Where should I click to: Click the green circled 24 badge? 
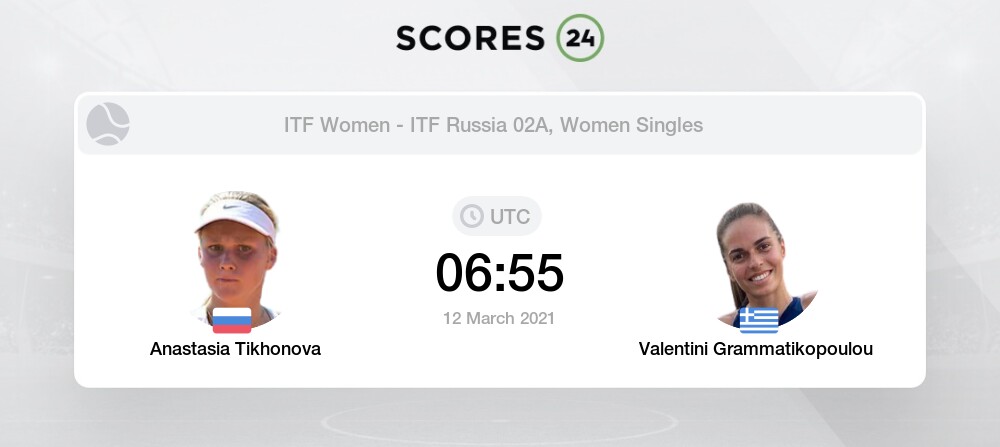pos(580,37)
